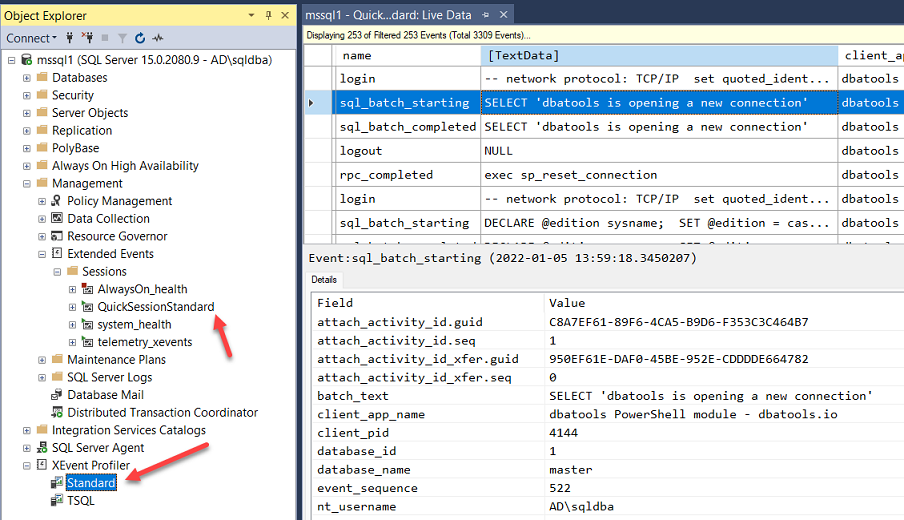Select the rpc_completed event row
The image size is (904, 520).
click(x=604, y=175)
